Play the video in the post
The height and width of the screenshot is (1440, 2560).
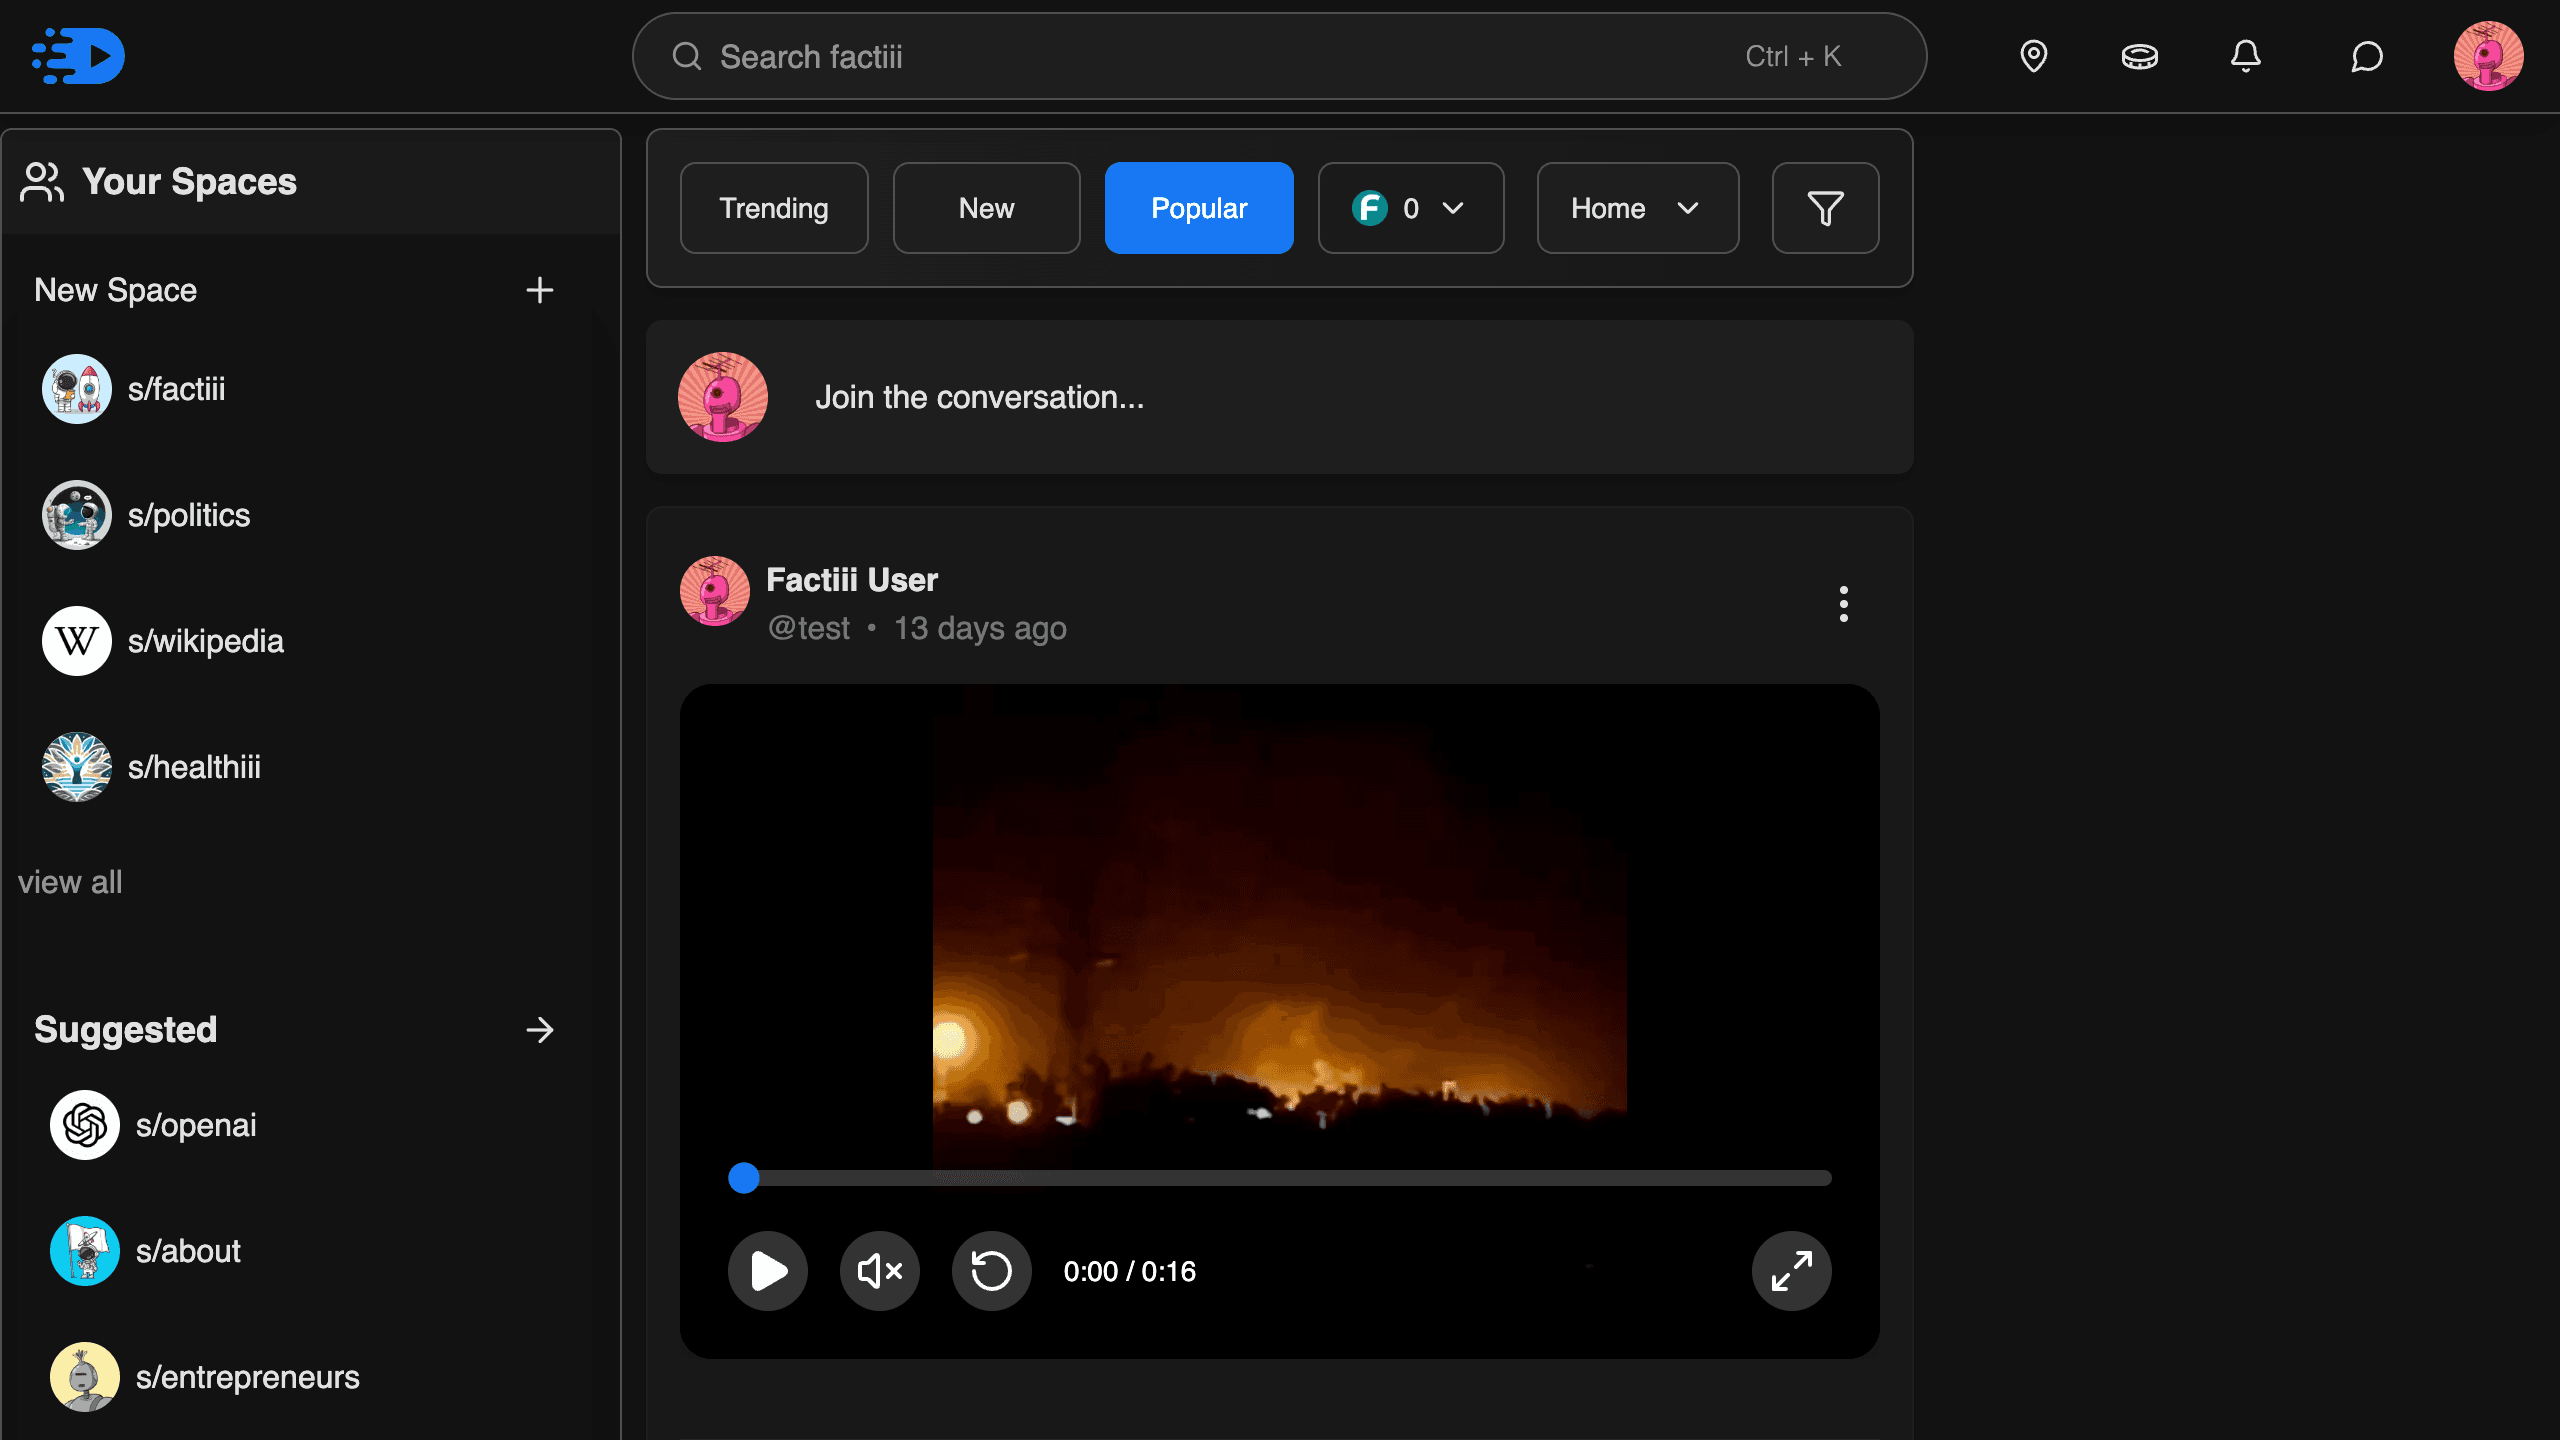(767, 1271)
